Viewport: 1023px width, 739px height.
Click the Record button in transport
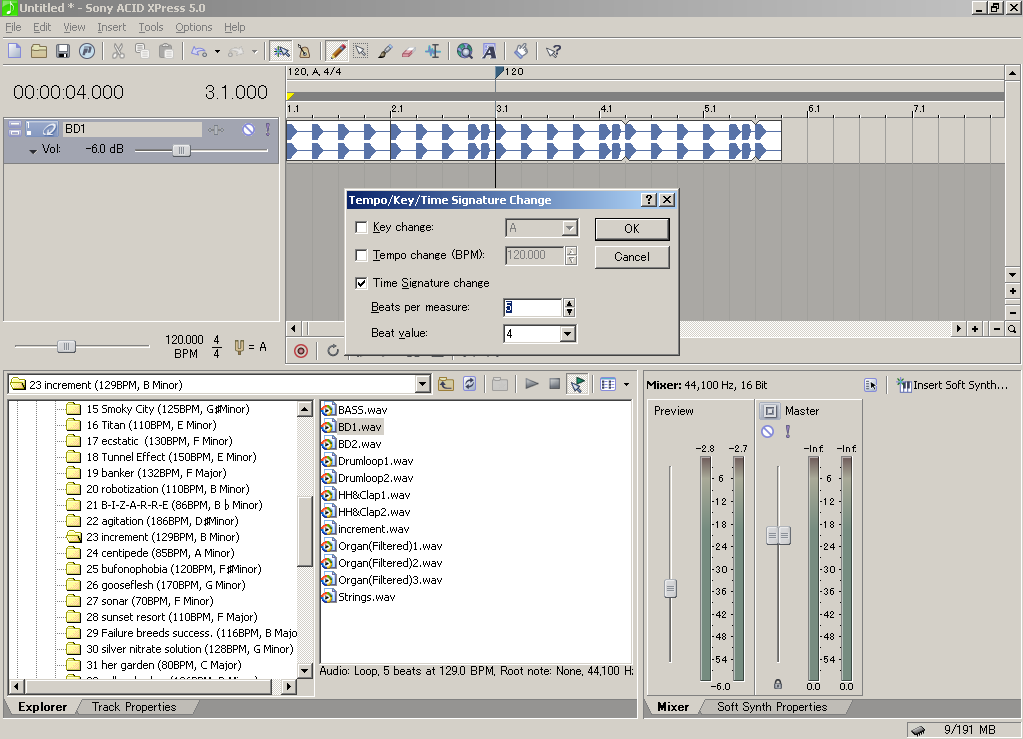tap(301, 351)
